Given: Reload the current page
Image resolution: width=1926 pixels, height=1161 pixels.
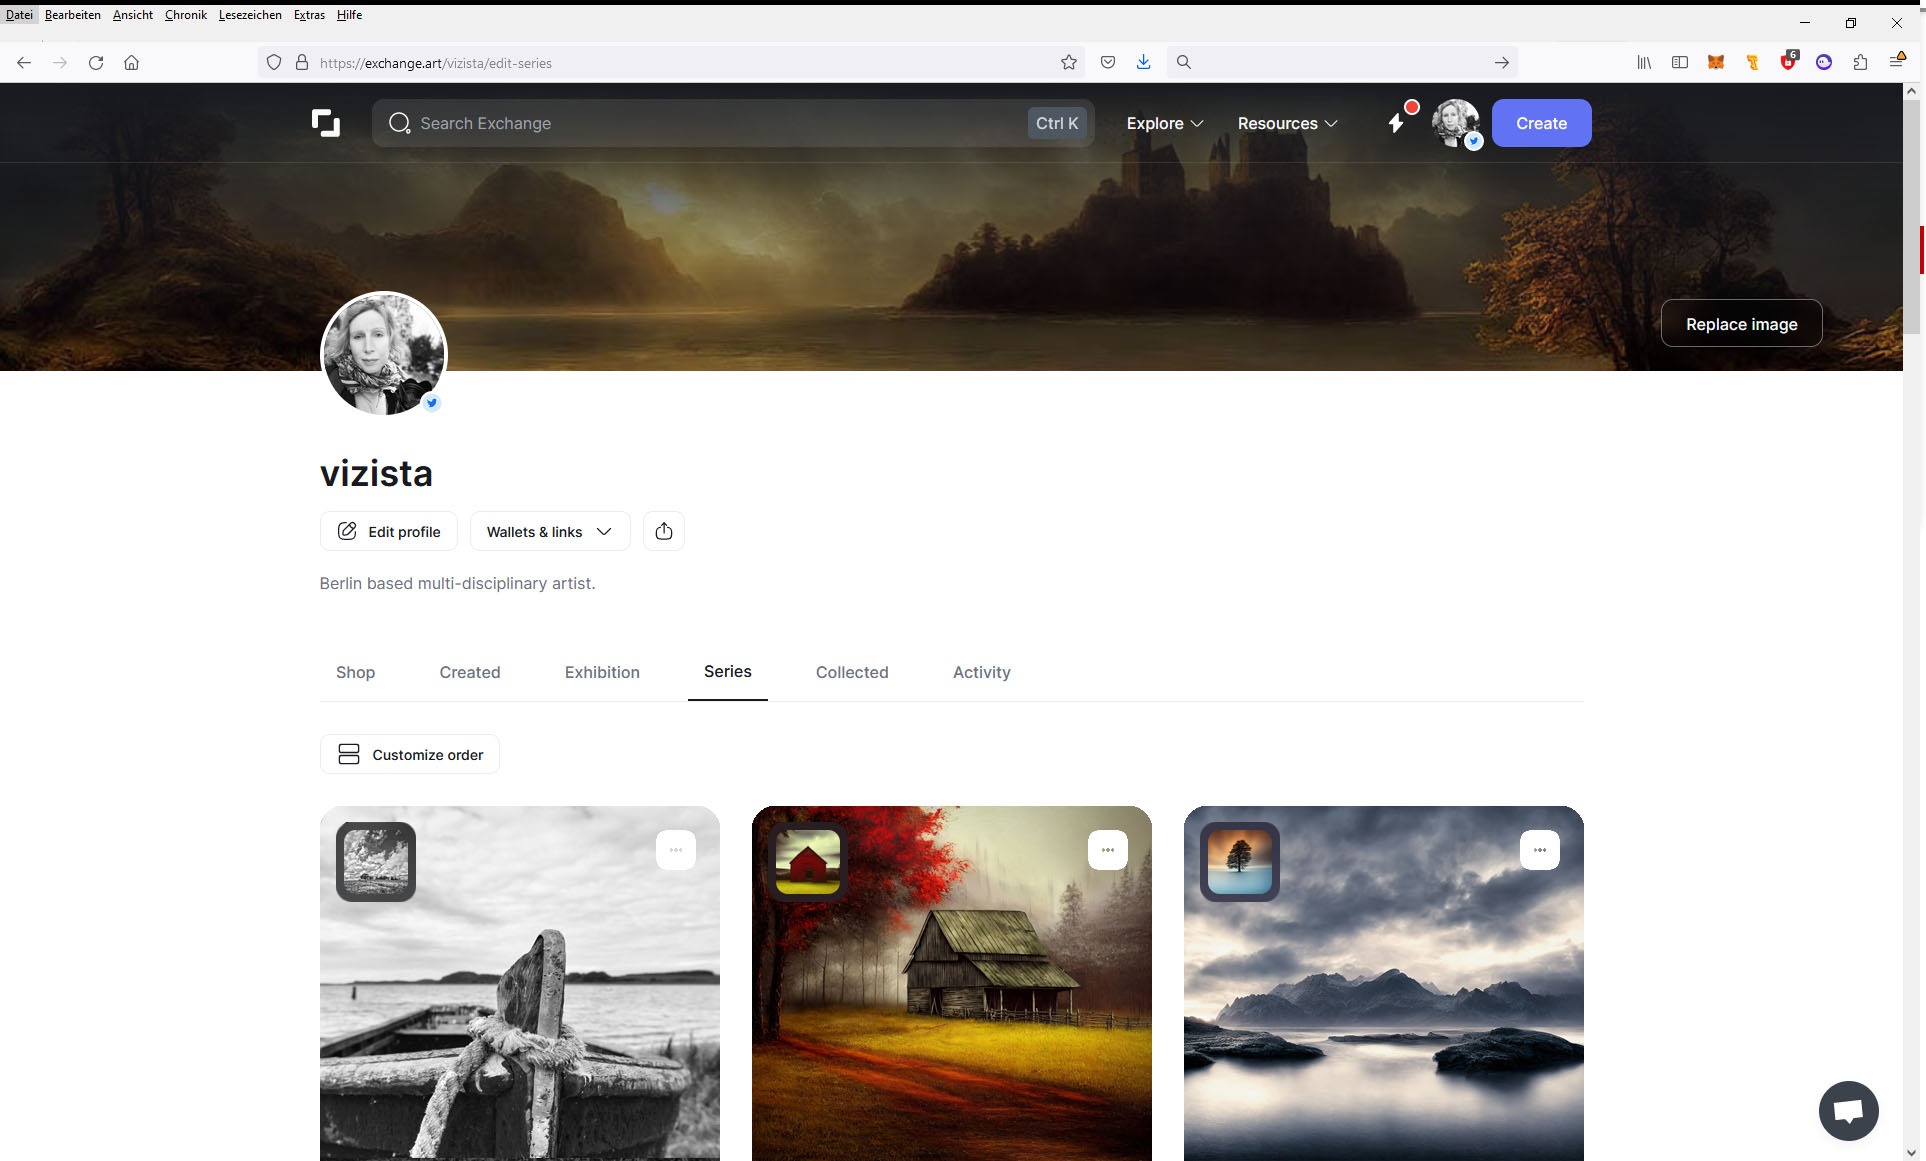Looking at the screenshot, I should coord(96,62).
